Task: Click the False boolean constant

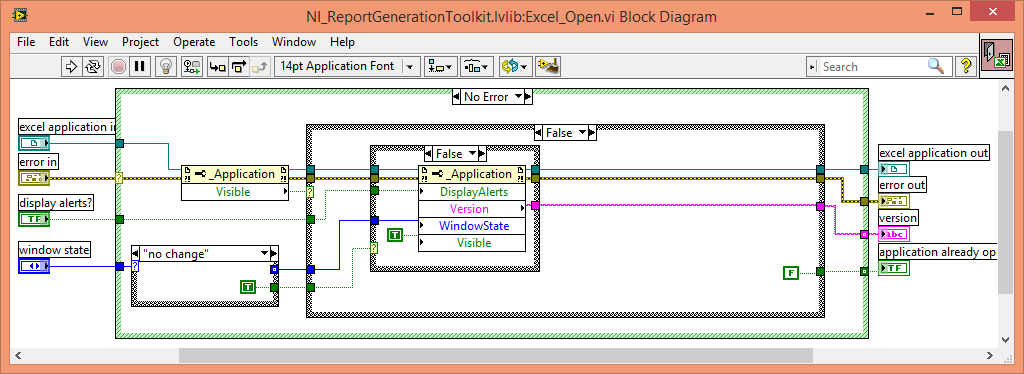Action: (791, 272)
